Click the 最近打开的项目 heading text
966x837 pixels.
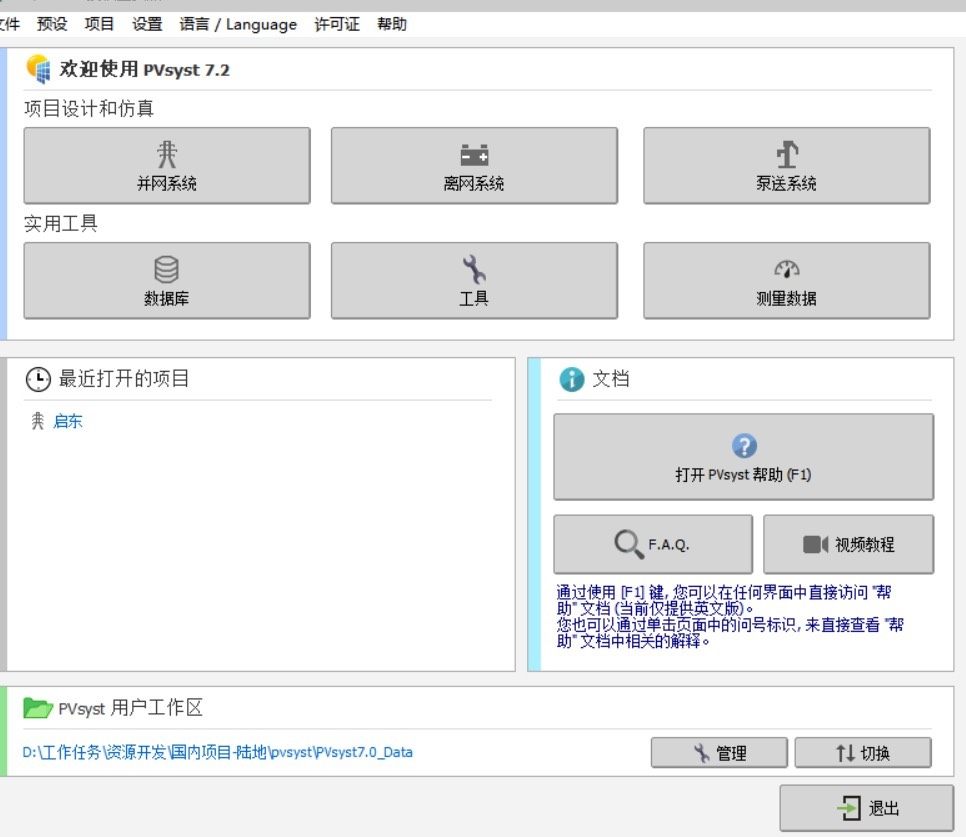coord(124,378)
